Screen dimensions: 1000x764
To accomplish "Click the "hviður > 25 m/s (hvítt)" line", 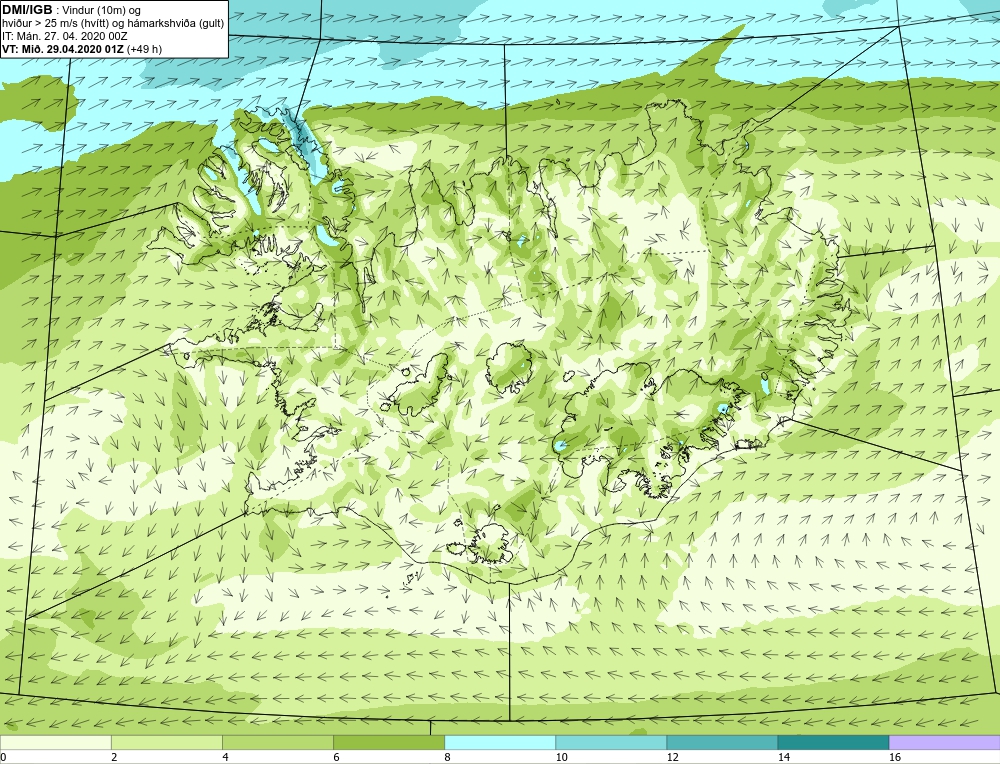I will coord(55,23).
